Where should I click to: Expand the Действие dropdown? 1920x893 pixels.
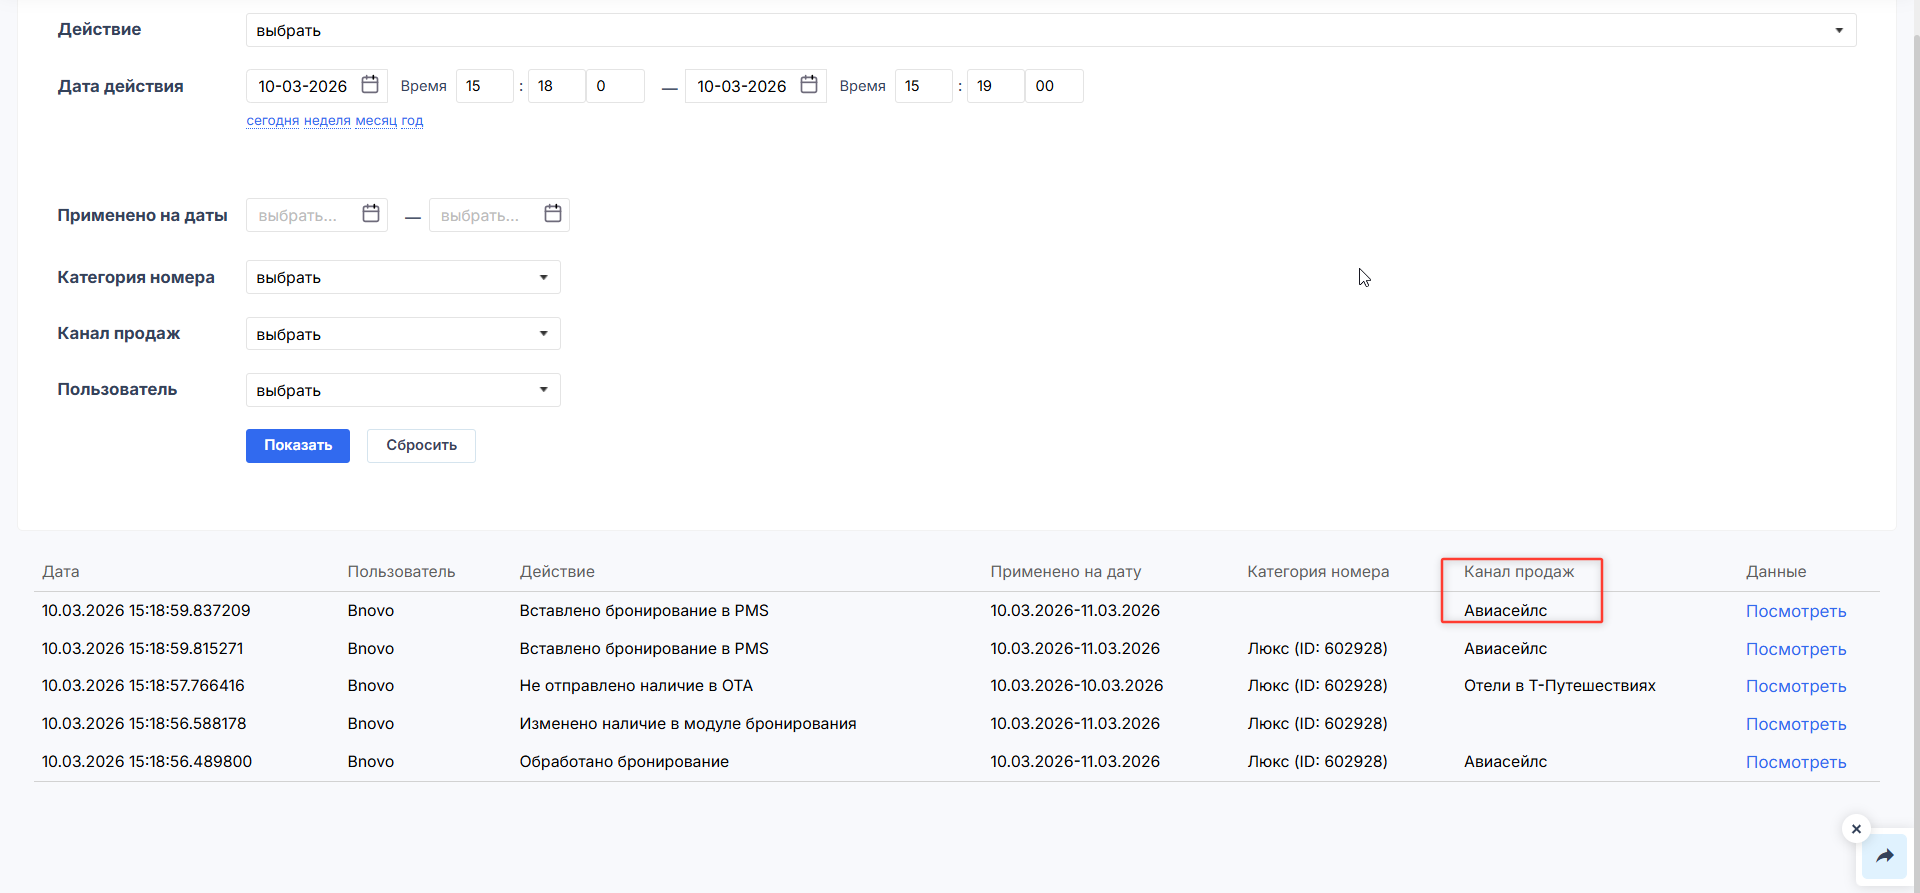click(x=1050, y=30)
